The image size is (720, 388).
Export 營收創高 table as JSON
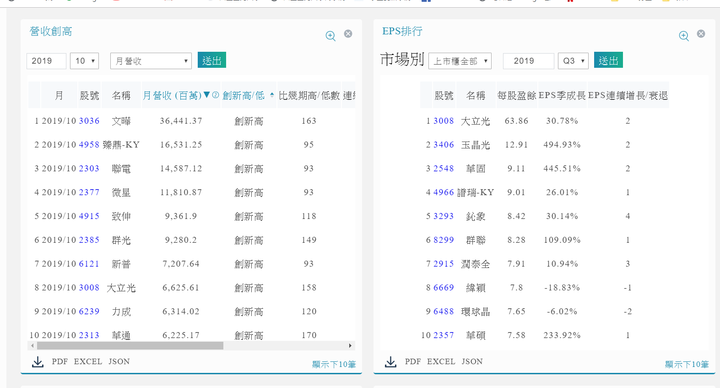click(119, 361)
